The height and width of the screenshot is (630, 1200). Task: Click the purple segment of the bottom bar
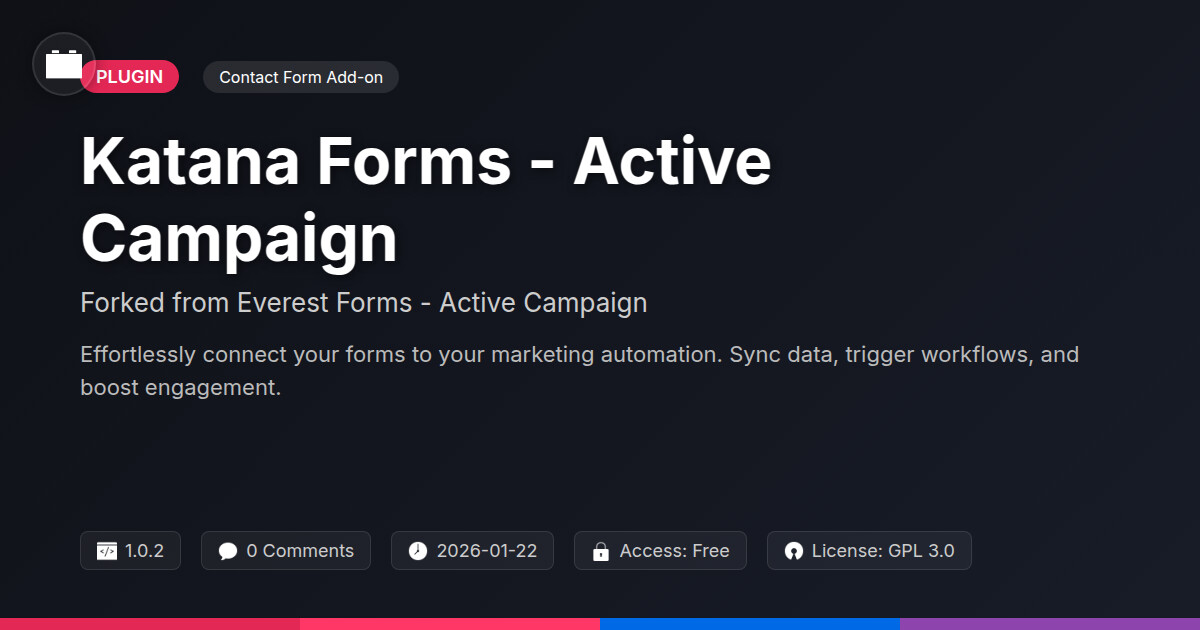coord(1050,623)
